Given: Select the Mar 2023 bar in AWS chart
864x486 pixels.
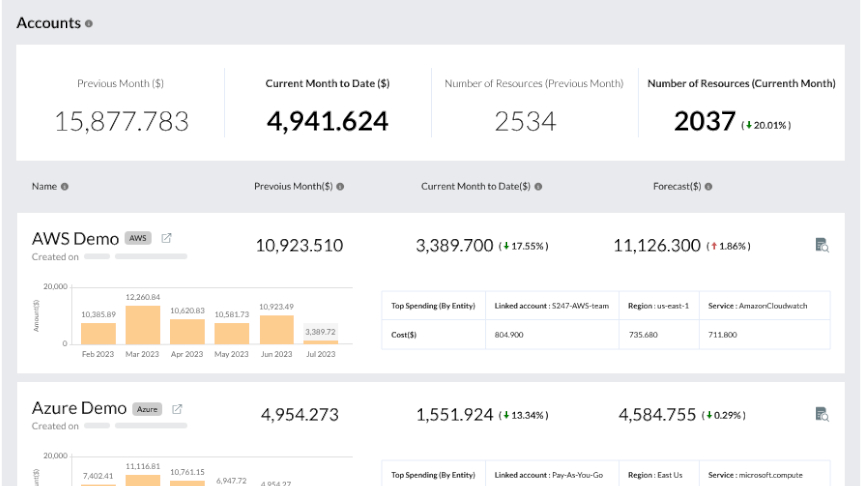Looking at the screenshot, I should point(143,325).
